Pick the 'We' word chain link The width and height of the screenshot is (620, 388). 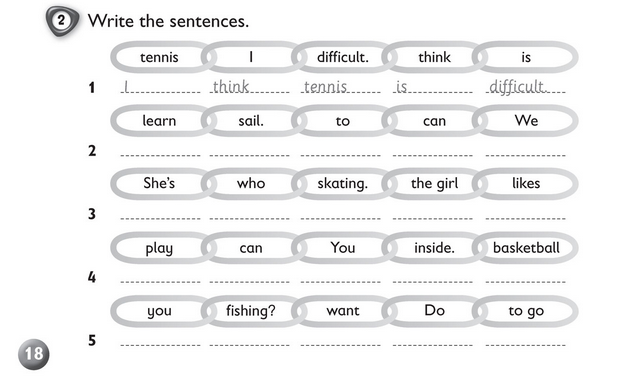pos(526,121)
